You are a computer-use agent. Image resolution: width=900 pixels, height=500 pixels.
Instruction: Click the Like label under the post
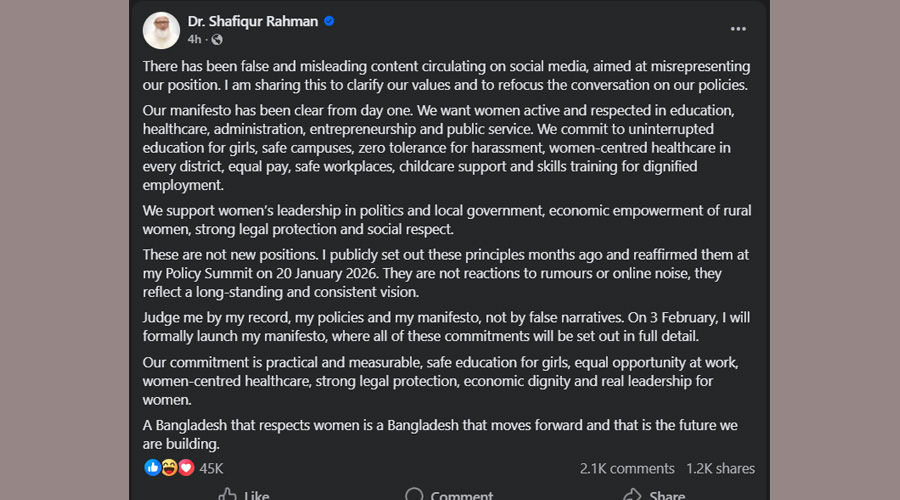coord(257,495)
